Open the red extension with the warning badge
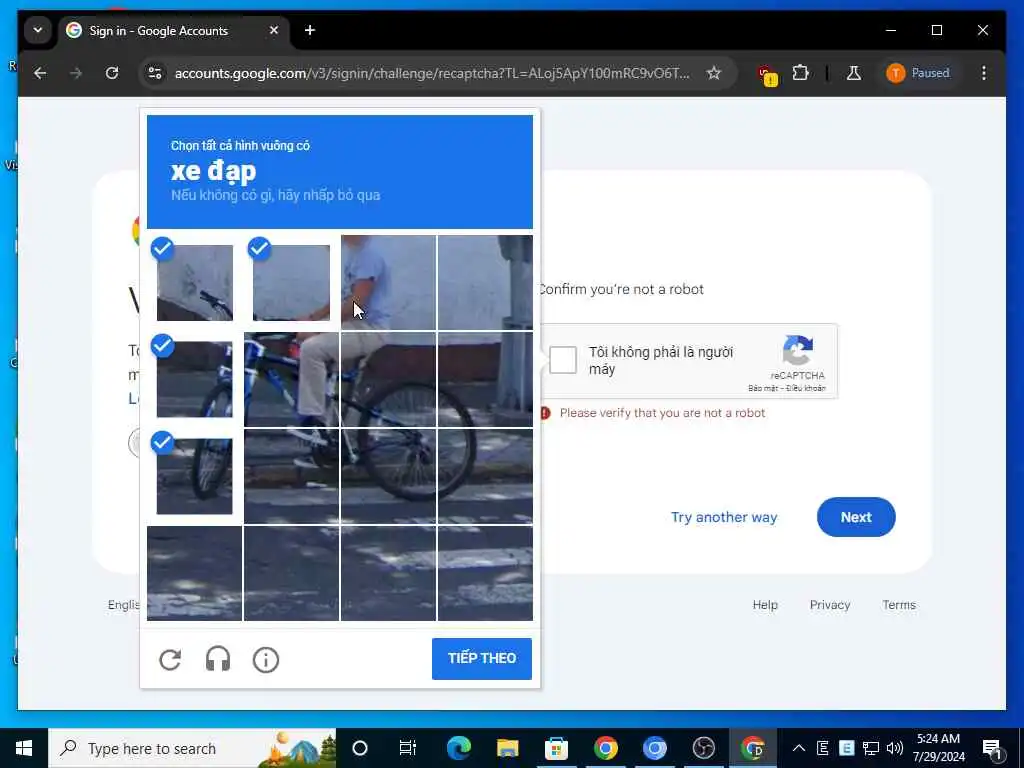The image size is (1024, 768). click(x=766, y=74)
